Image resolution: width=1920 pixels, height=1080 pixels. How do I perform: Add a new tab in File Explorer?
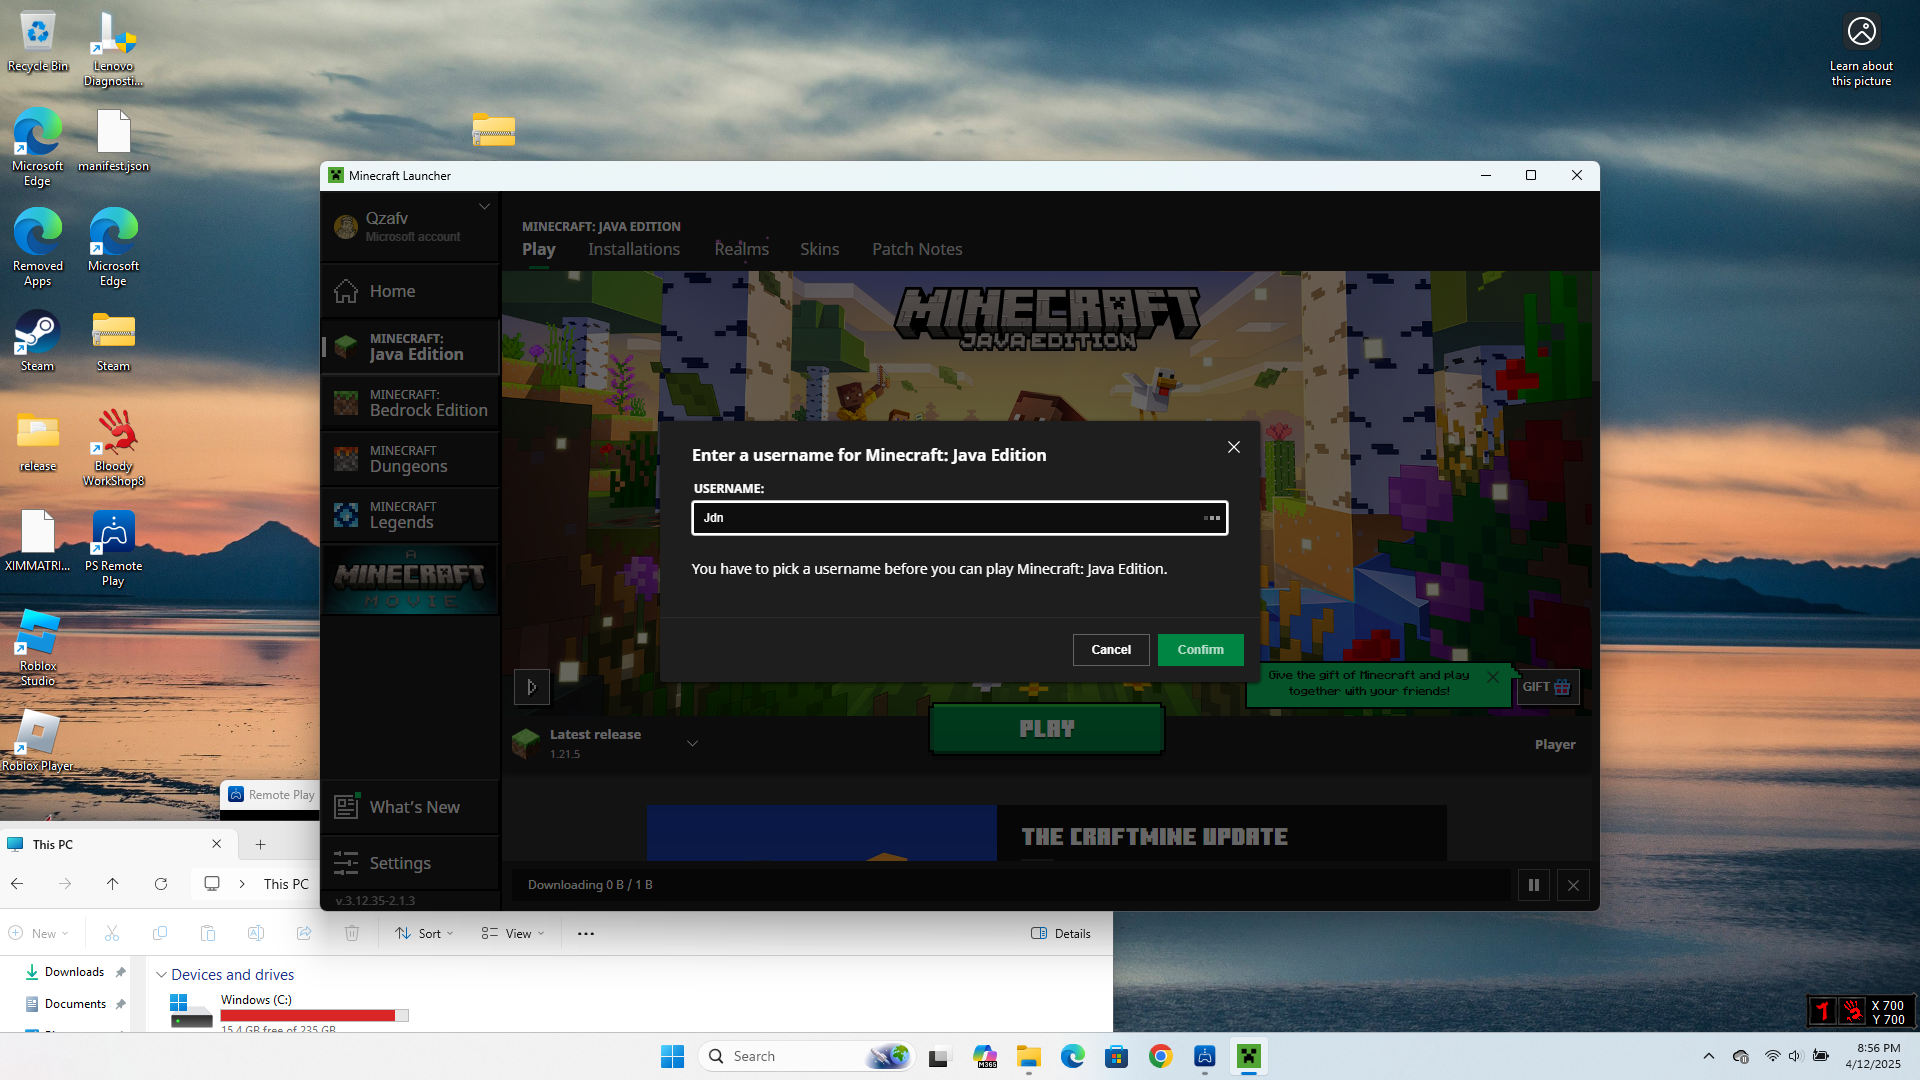click(x=261, y=845)
